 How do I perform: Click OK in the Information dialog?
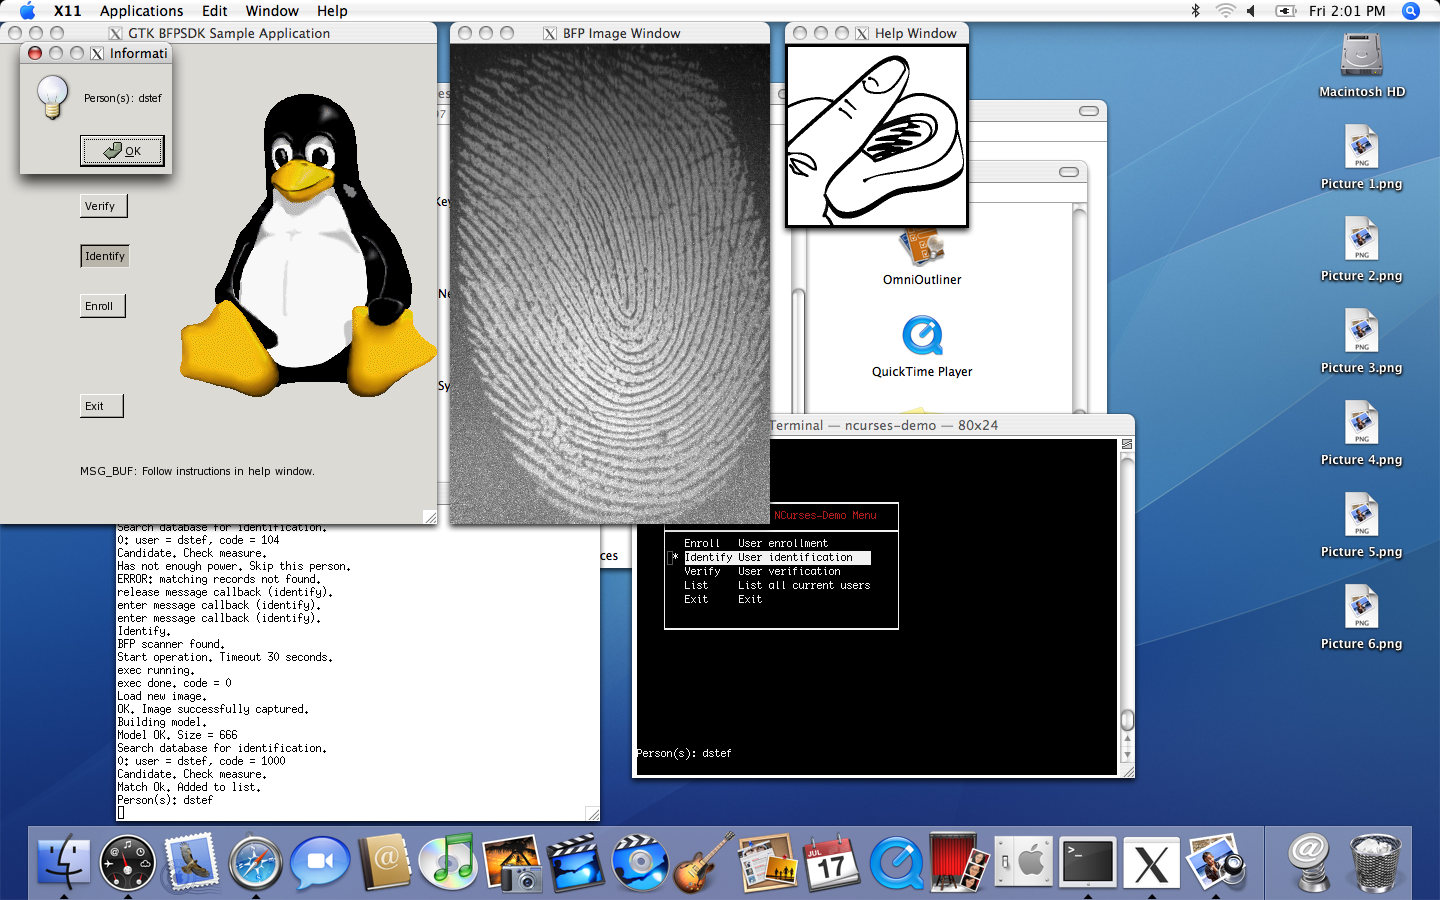click(122, 151)
